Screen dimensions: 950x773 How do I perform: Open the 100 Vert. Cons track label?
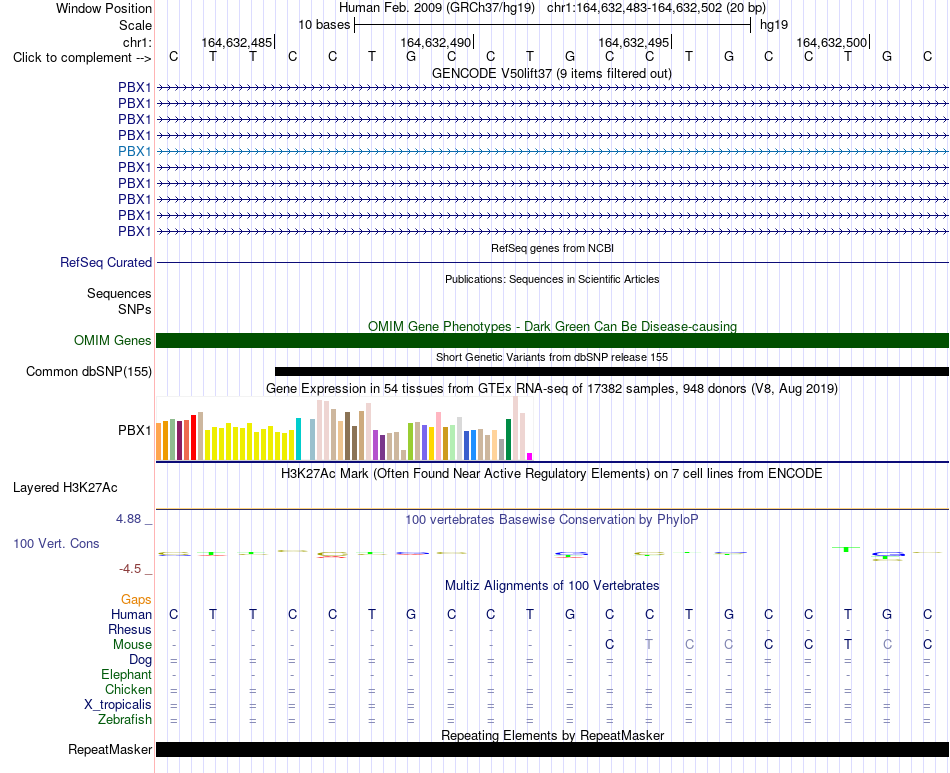point(56,543)
